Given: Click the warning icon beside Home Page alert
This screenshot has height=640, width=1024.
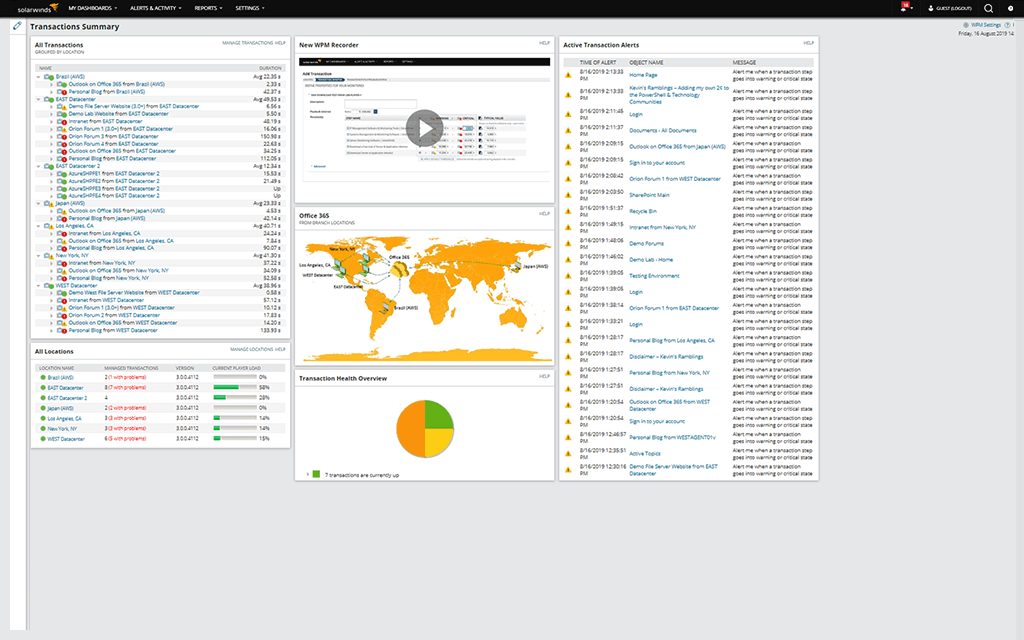Looking at the screenshot, I should [568, 75].
